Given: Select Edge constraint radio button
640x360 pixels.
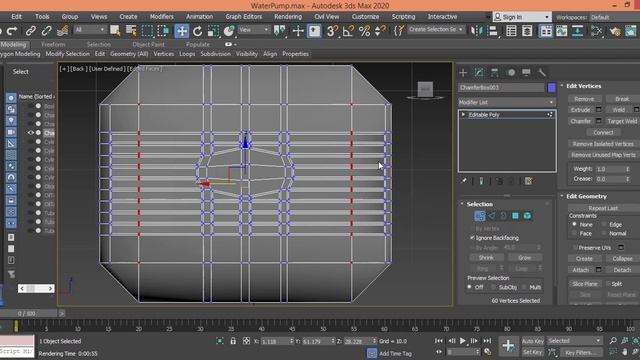Looking at the screenshot, I should pos(604,224).
